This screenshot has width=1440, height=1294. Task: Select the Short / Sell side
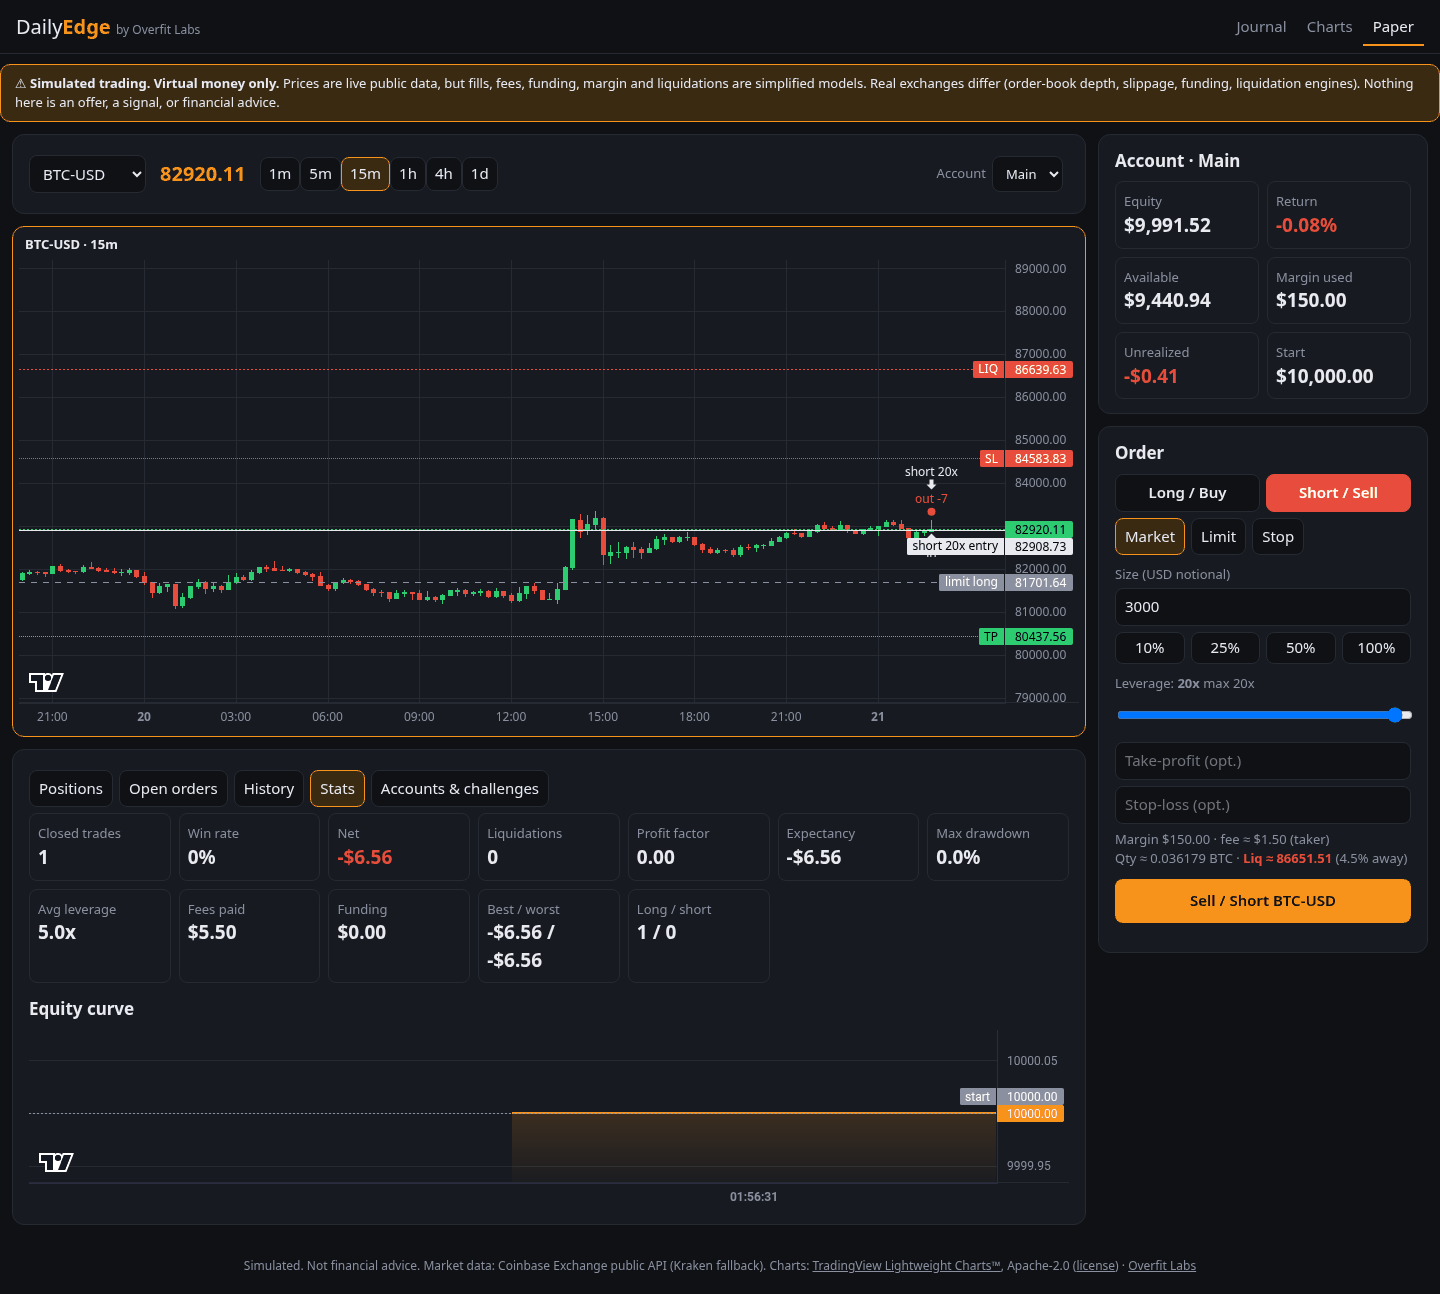(1338, 493)
